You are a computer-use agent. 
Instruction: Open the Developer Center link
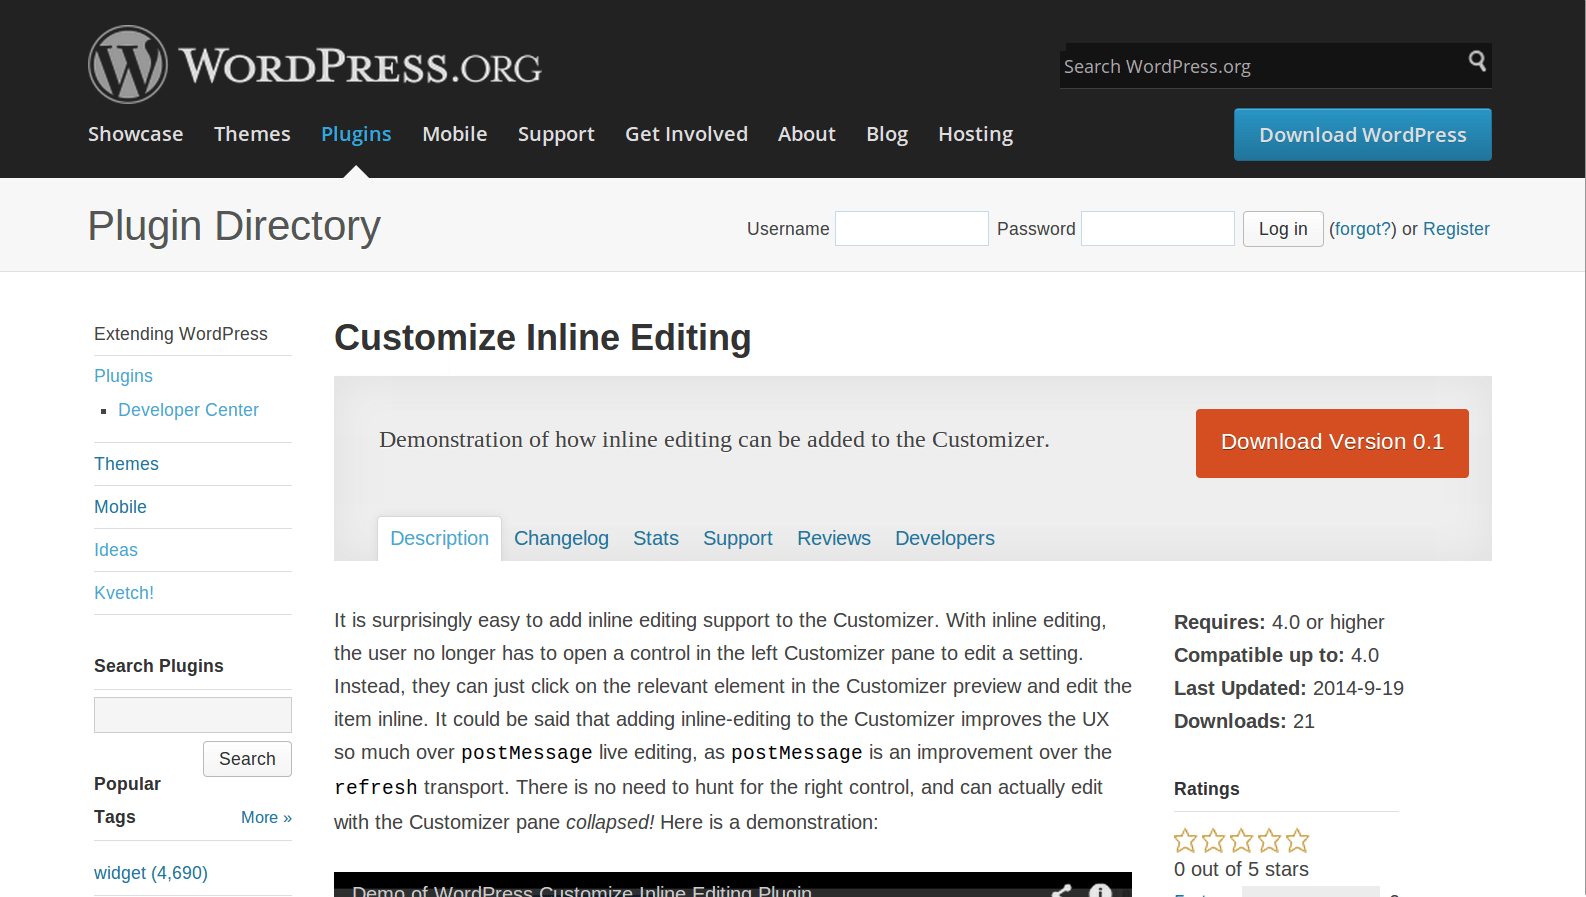188,410
